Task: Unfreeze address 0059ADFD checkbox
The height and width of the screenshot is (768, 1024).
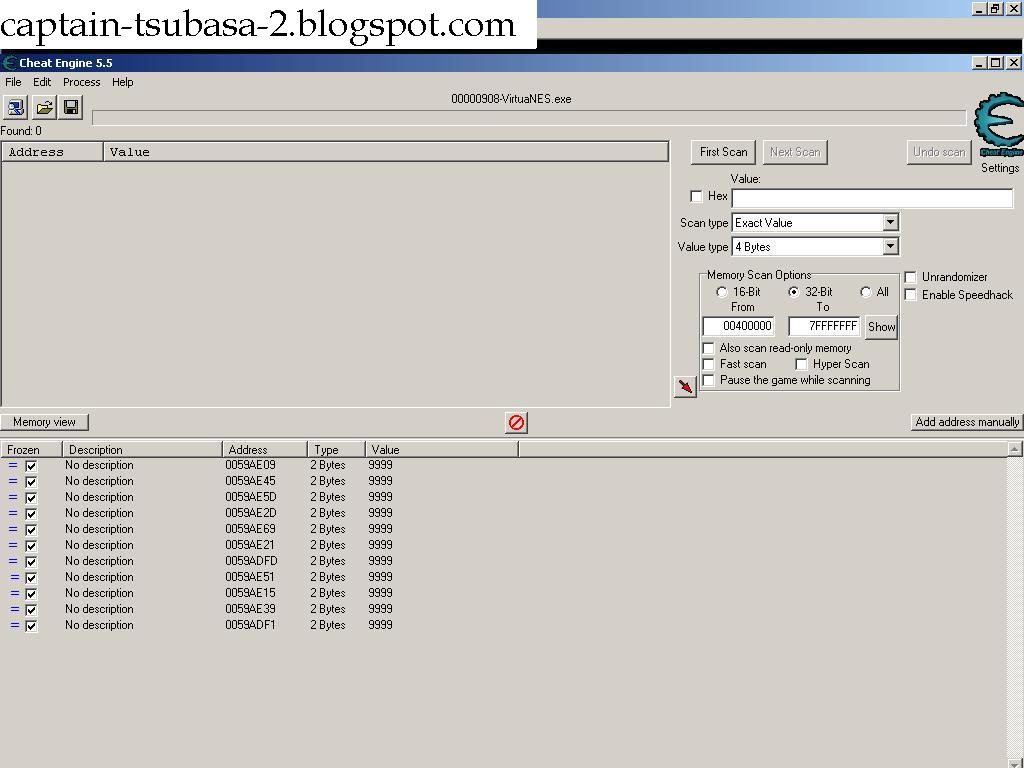Action: pos(31,562)
